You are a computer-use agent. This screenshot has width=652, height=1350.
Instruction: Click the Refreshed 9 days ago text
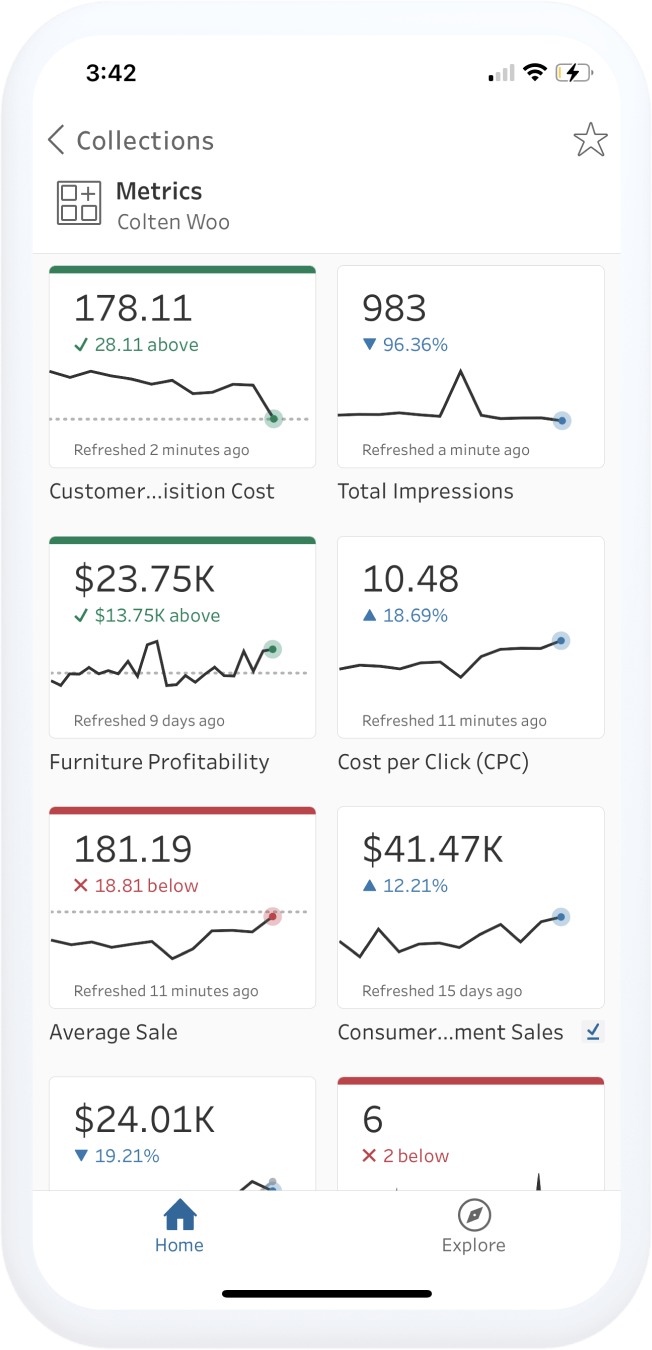coord(149,721)
